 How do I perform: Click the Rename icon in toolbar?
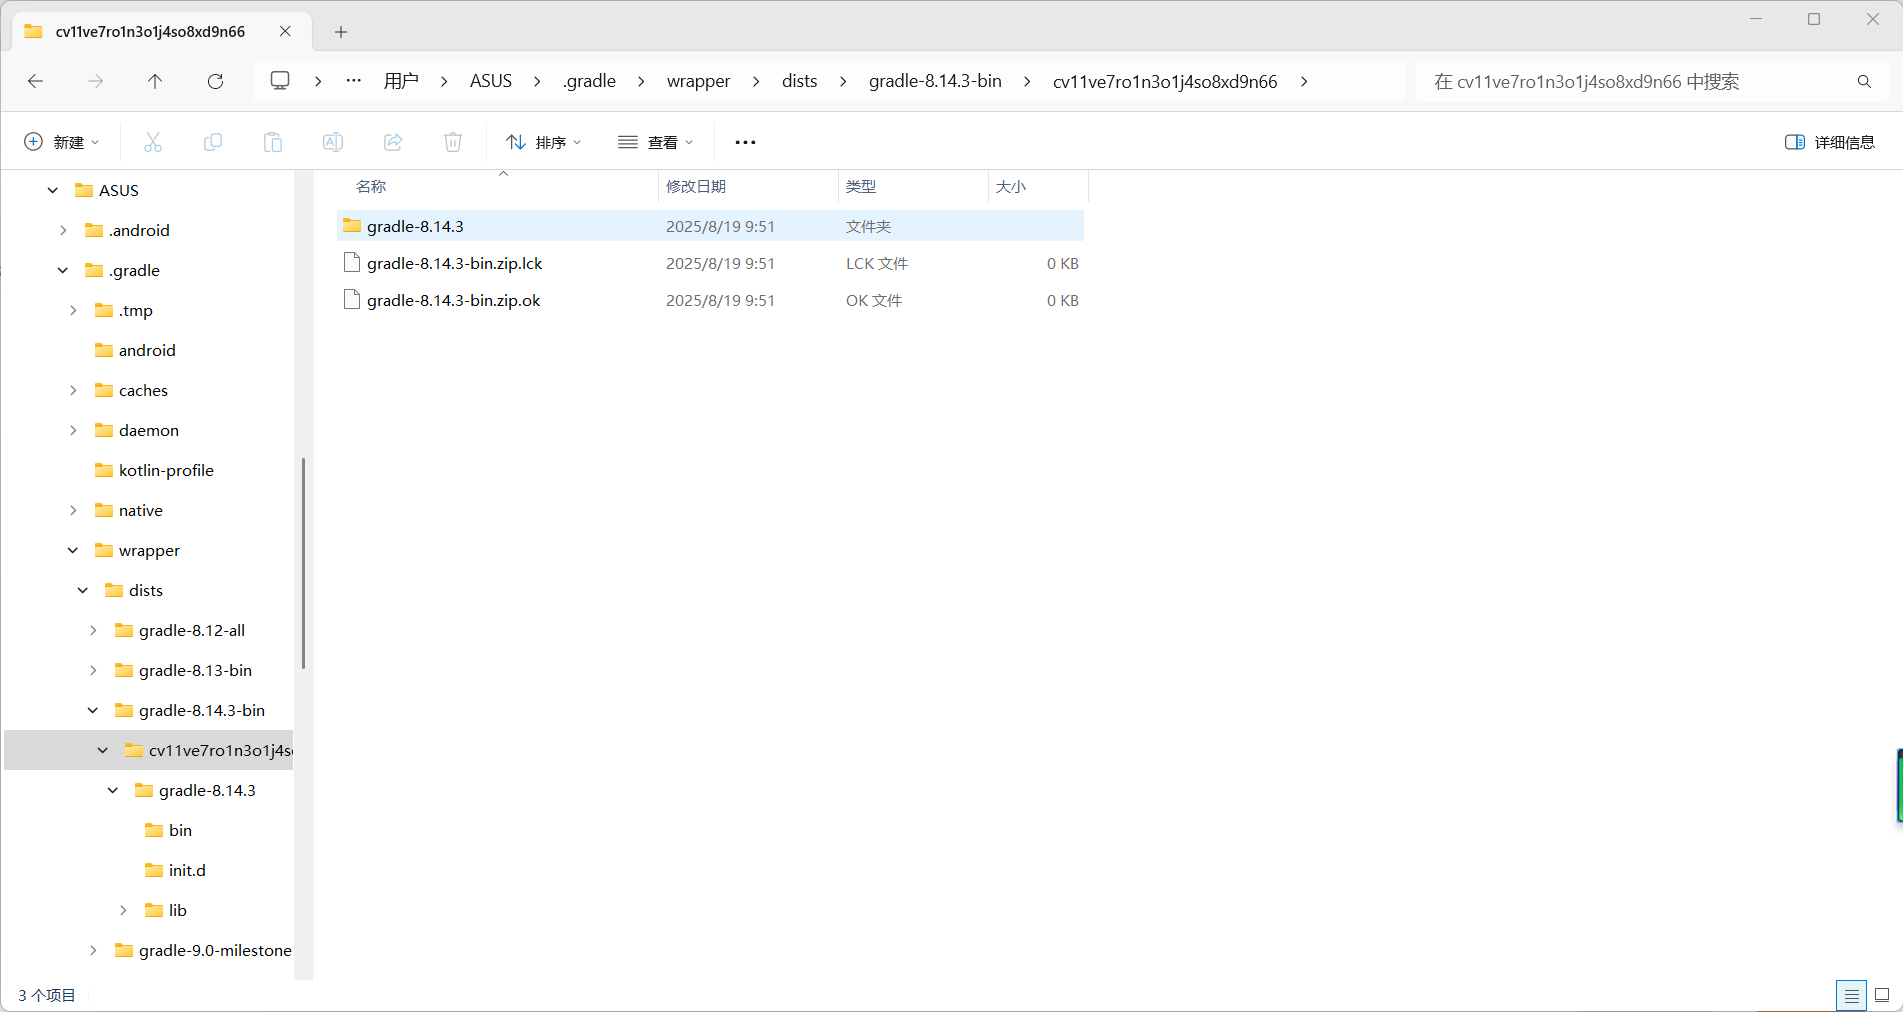pyautogui.click(x=333, y=142)
